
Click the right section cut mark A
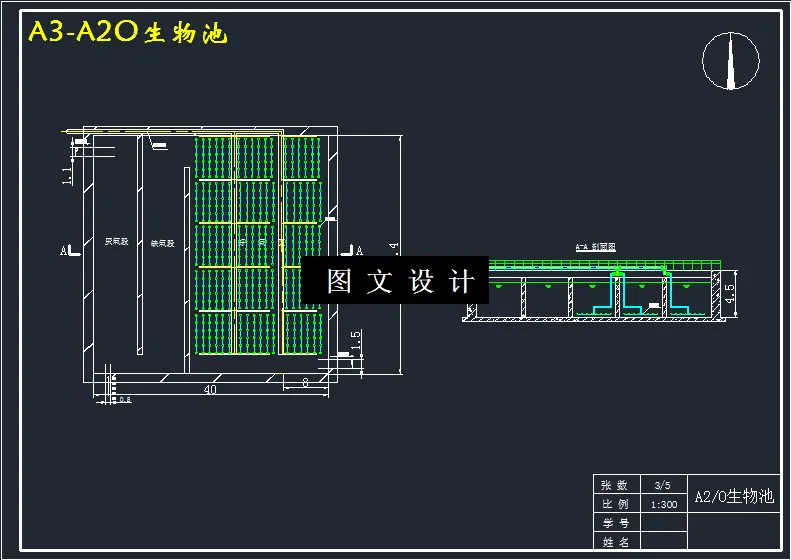(352, 250)
